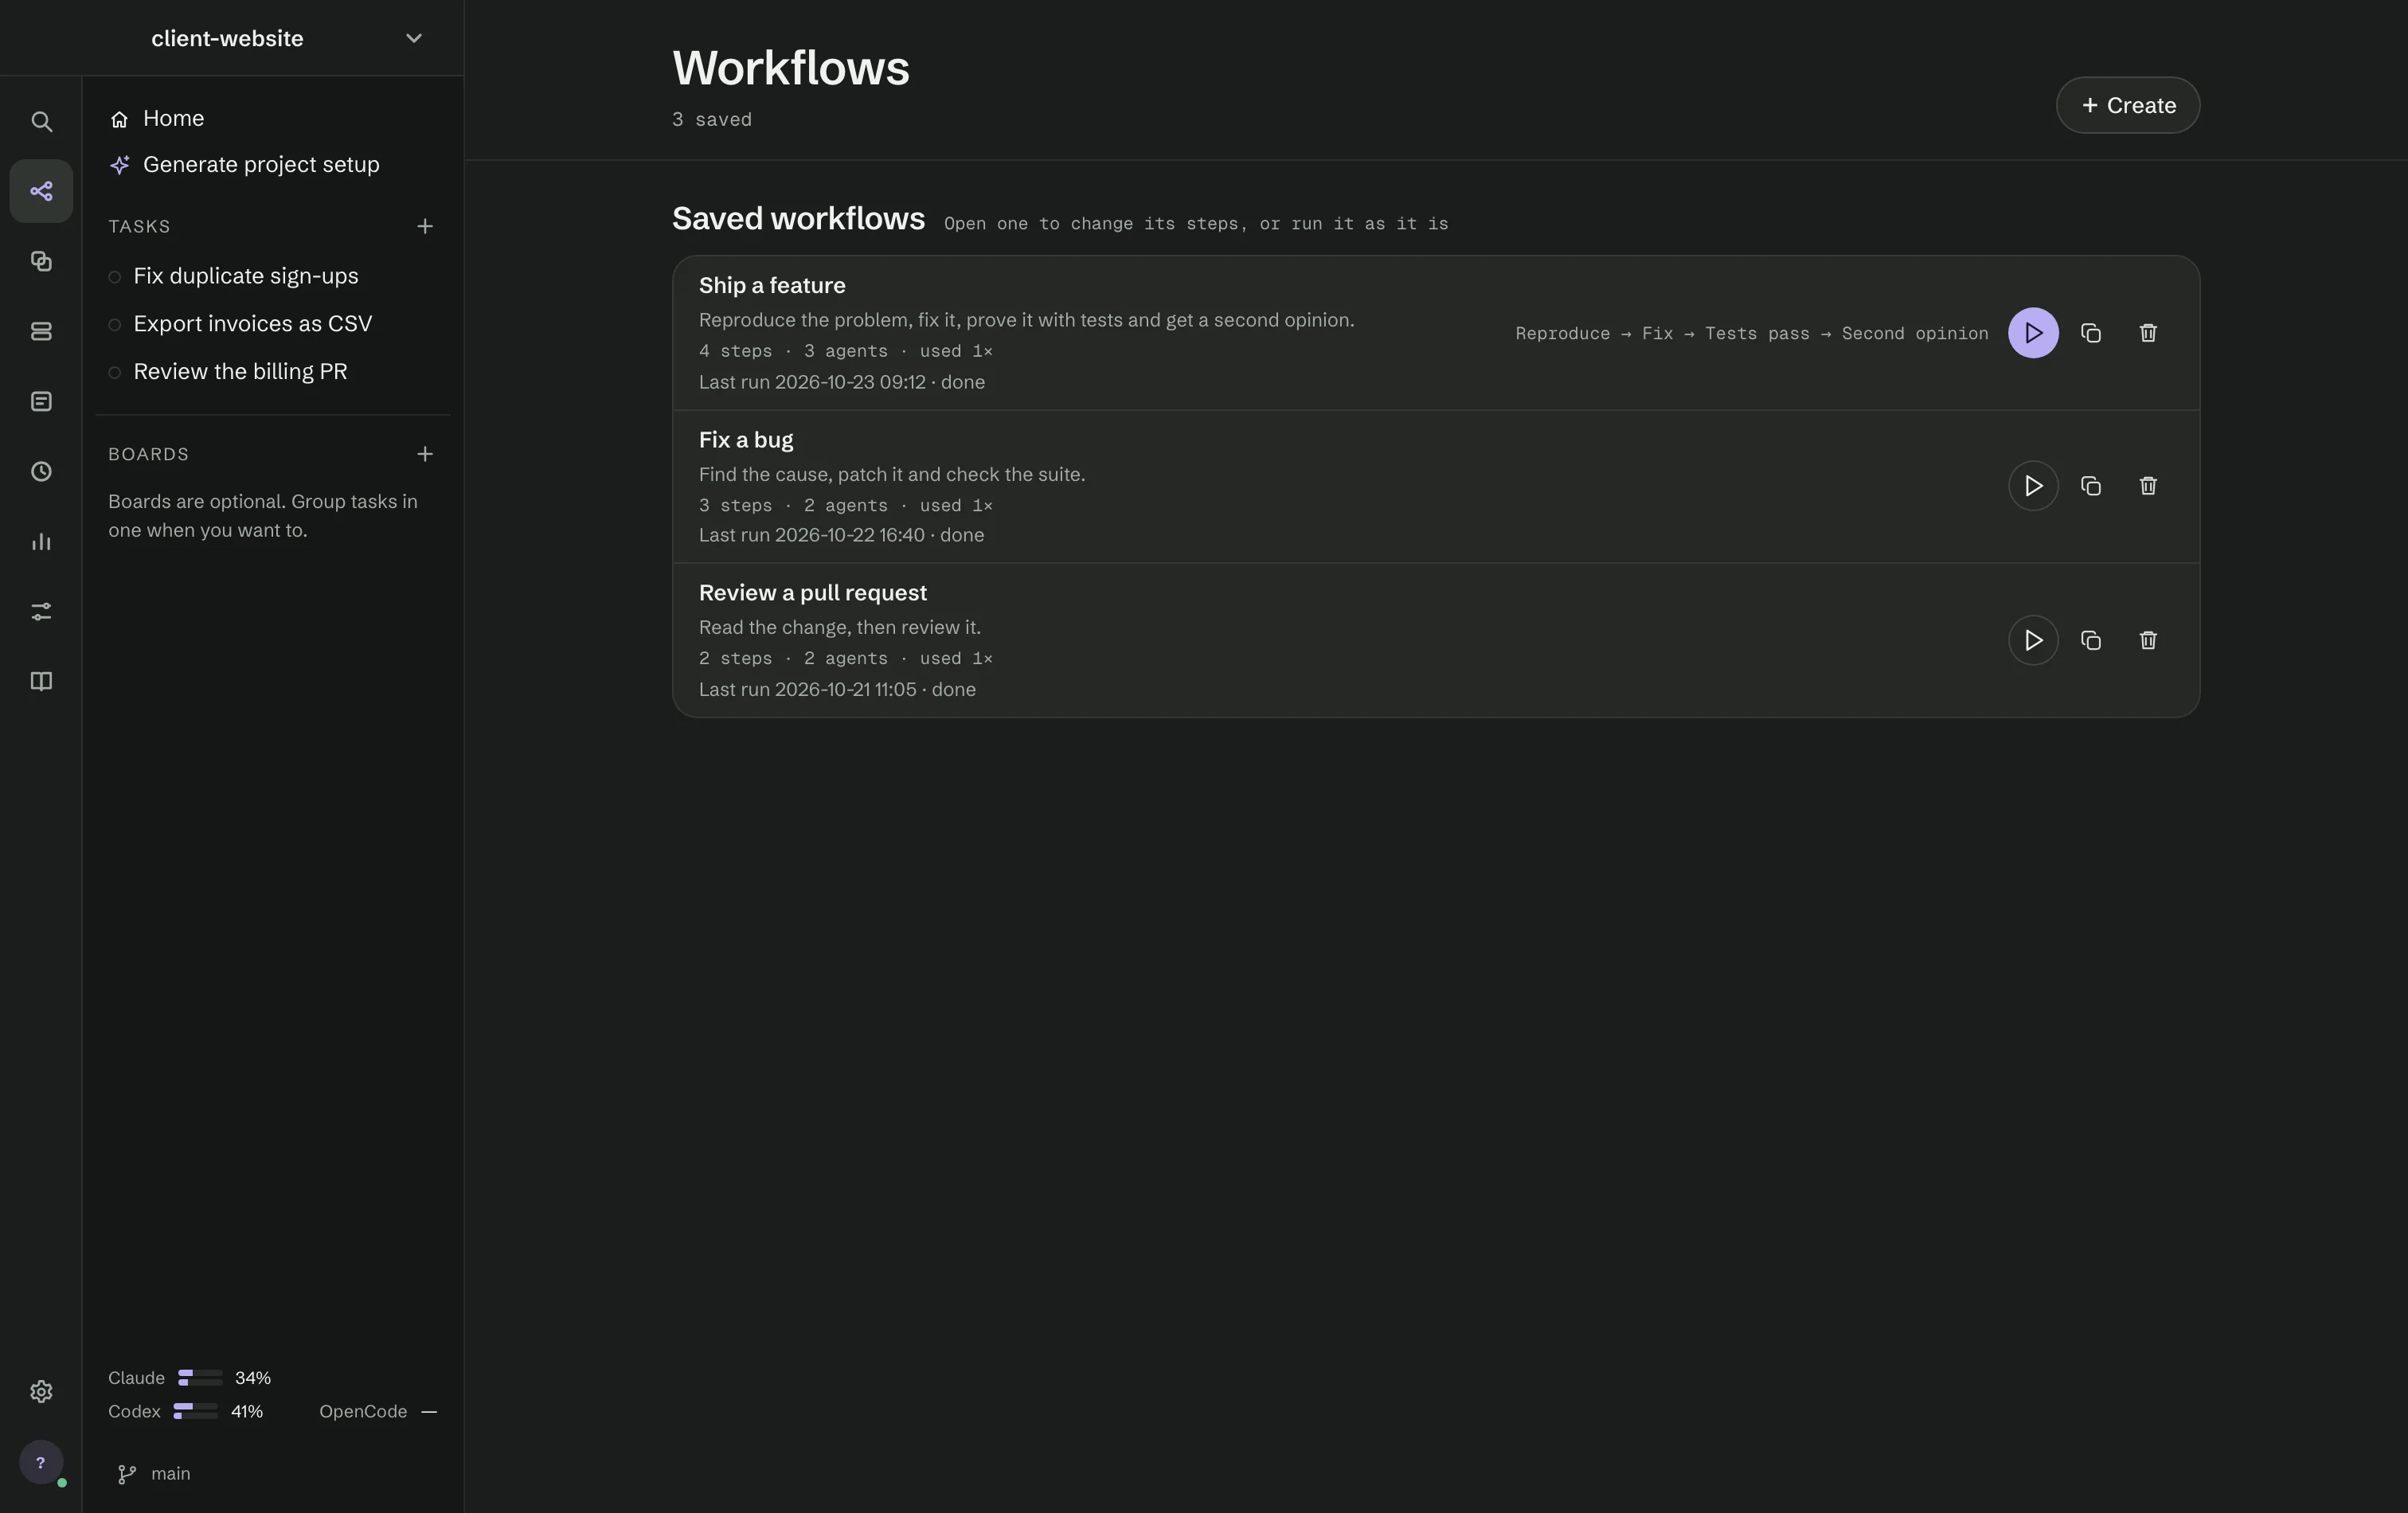Duplicate the Ship a feature workflow
Image resolution: width=2408 pixels, height=1513 pixels.
point(2091,333)
